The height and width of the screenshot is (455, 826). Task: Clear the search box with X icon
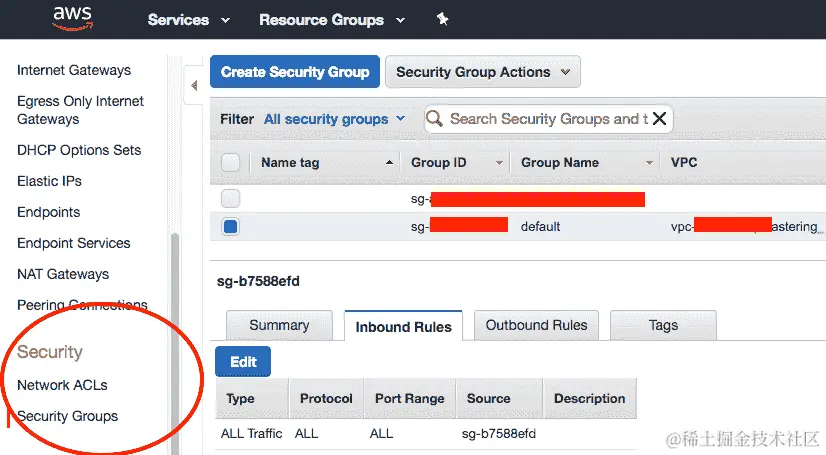[660, 119]
